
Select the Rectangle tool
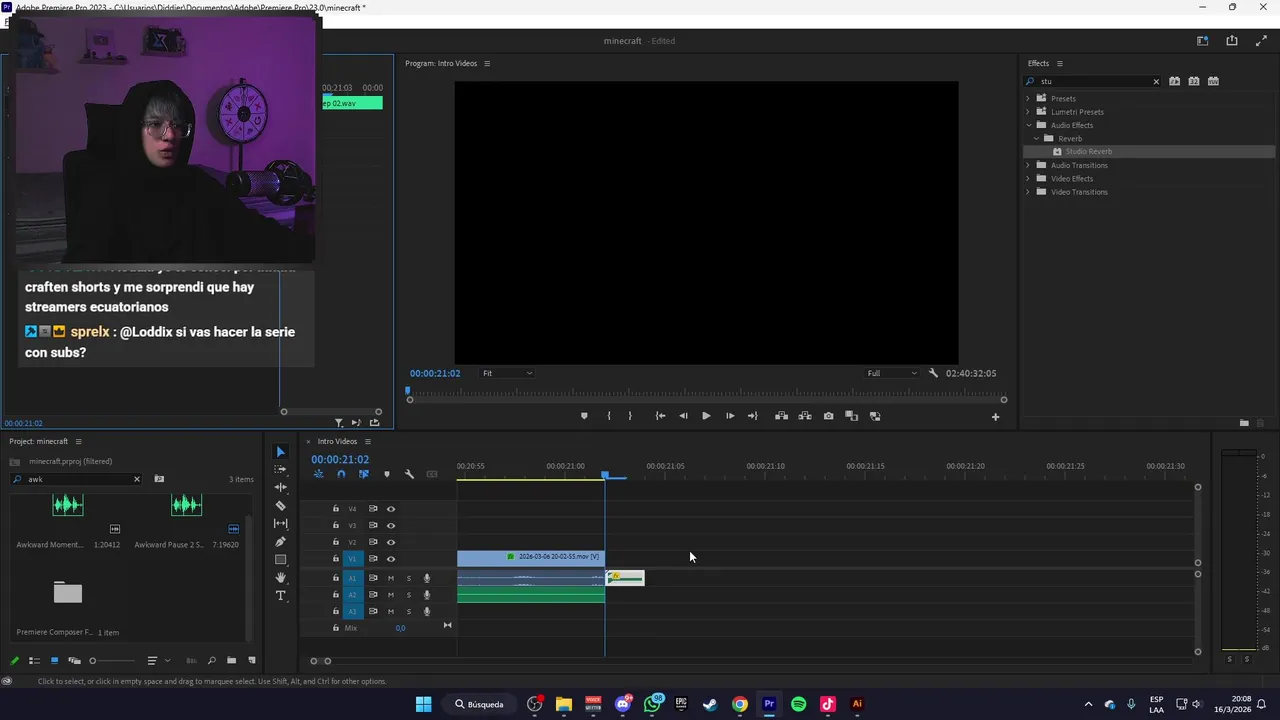pos(280,560)
